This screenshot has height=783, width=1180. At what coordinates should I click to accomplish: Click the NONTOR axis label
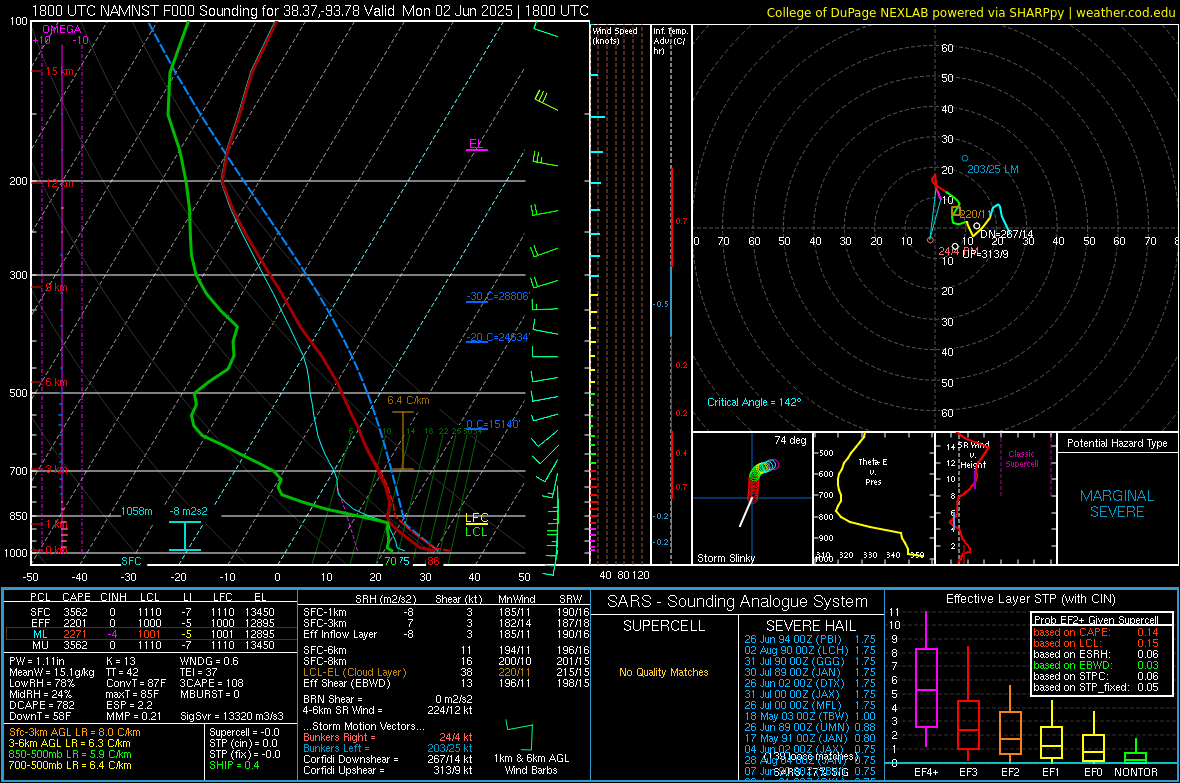pyautogui.click(x=1136, y=772)
